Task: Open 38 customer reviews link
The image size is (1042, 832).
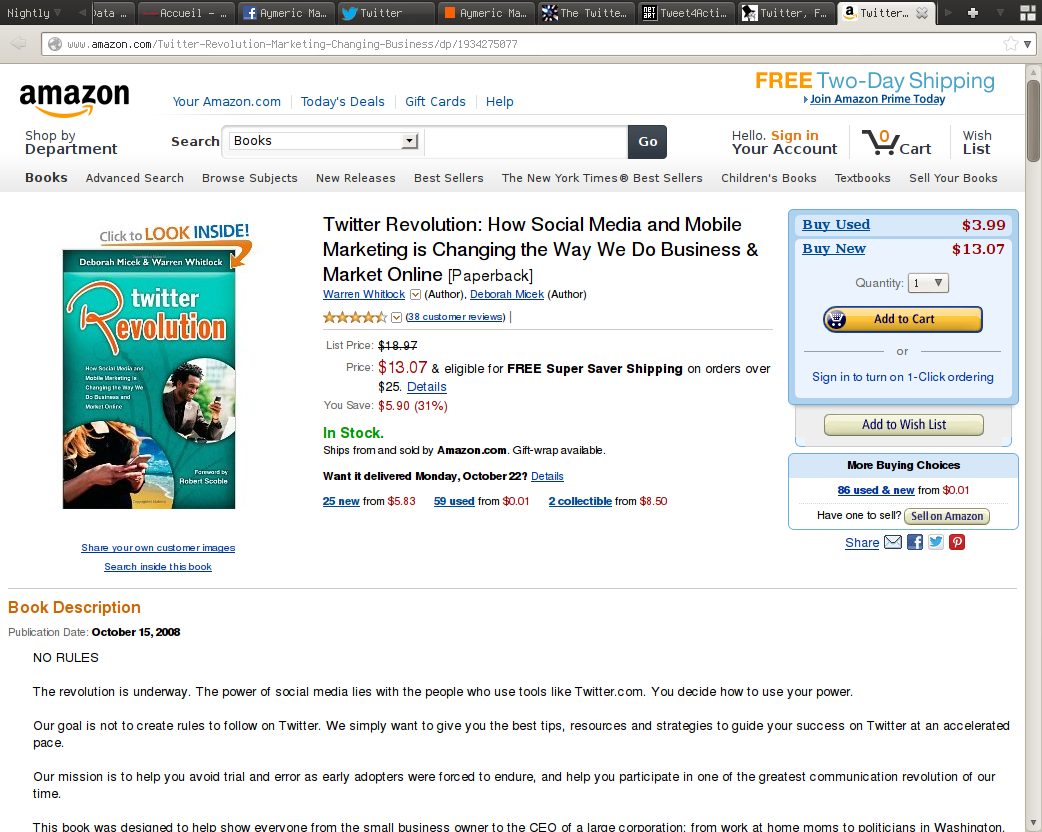Action: point(455,317)
